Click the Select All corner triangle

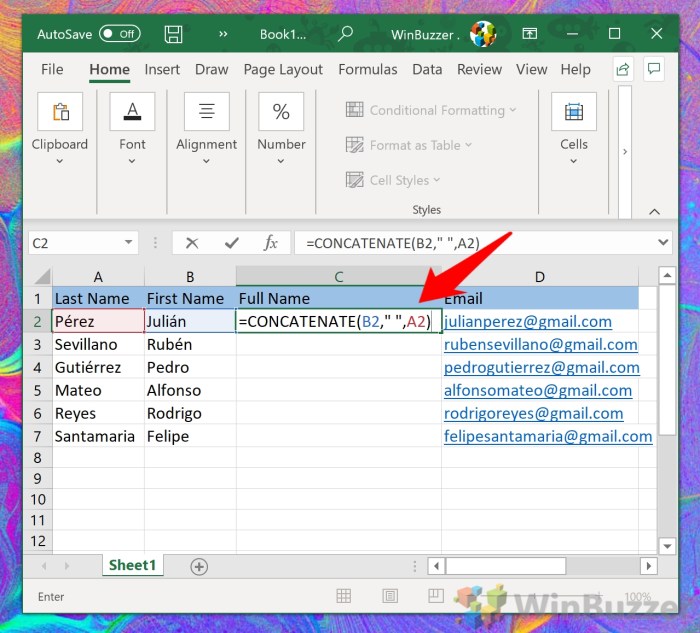(x=43, y=277)
